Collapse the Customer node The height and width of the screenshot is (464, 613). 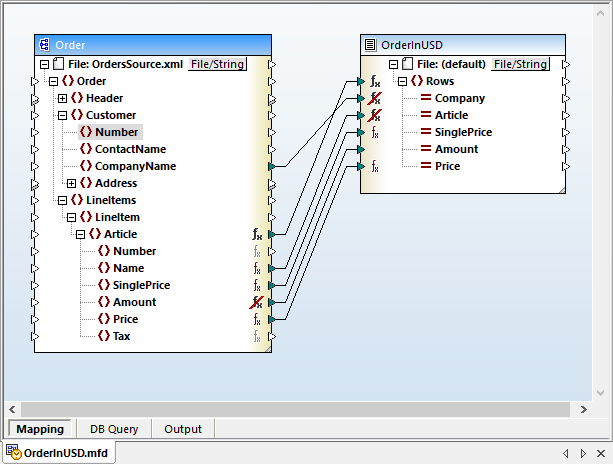click(x=63, y=115)
